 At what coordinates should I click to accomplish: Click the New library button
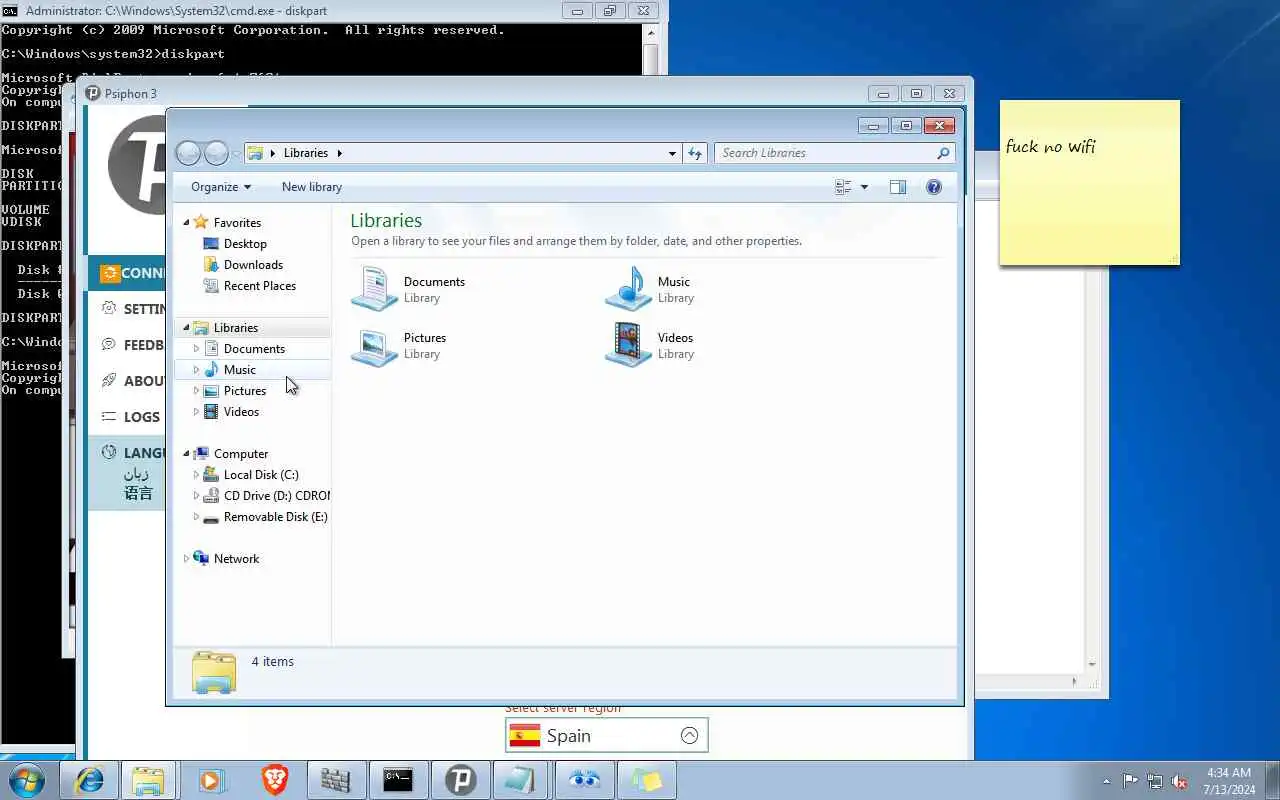(312, 187)
